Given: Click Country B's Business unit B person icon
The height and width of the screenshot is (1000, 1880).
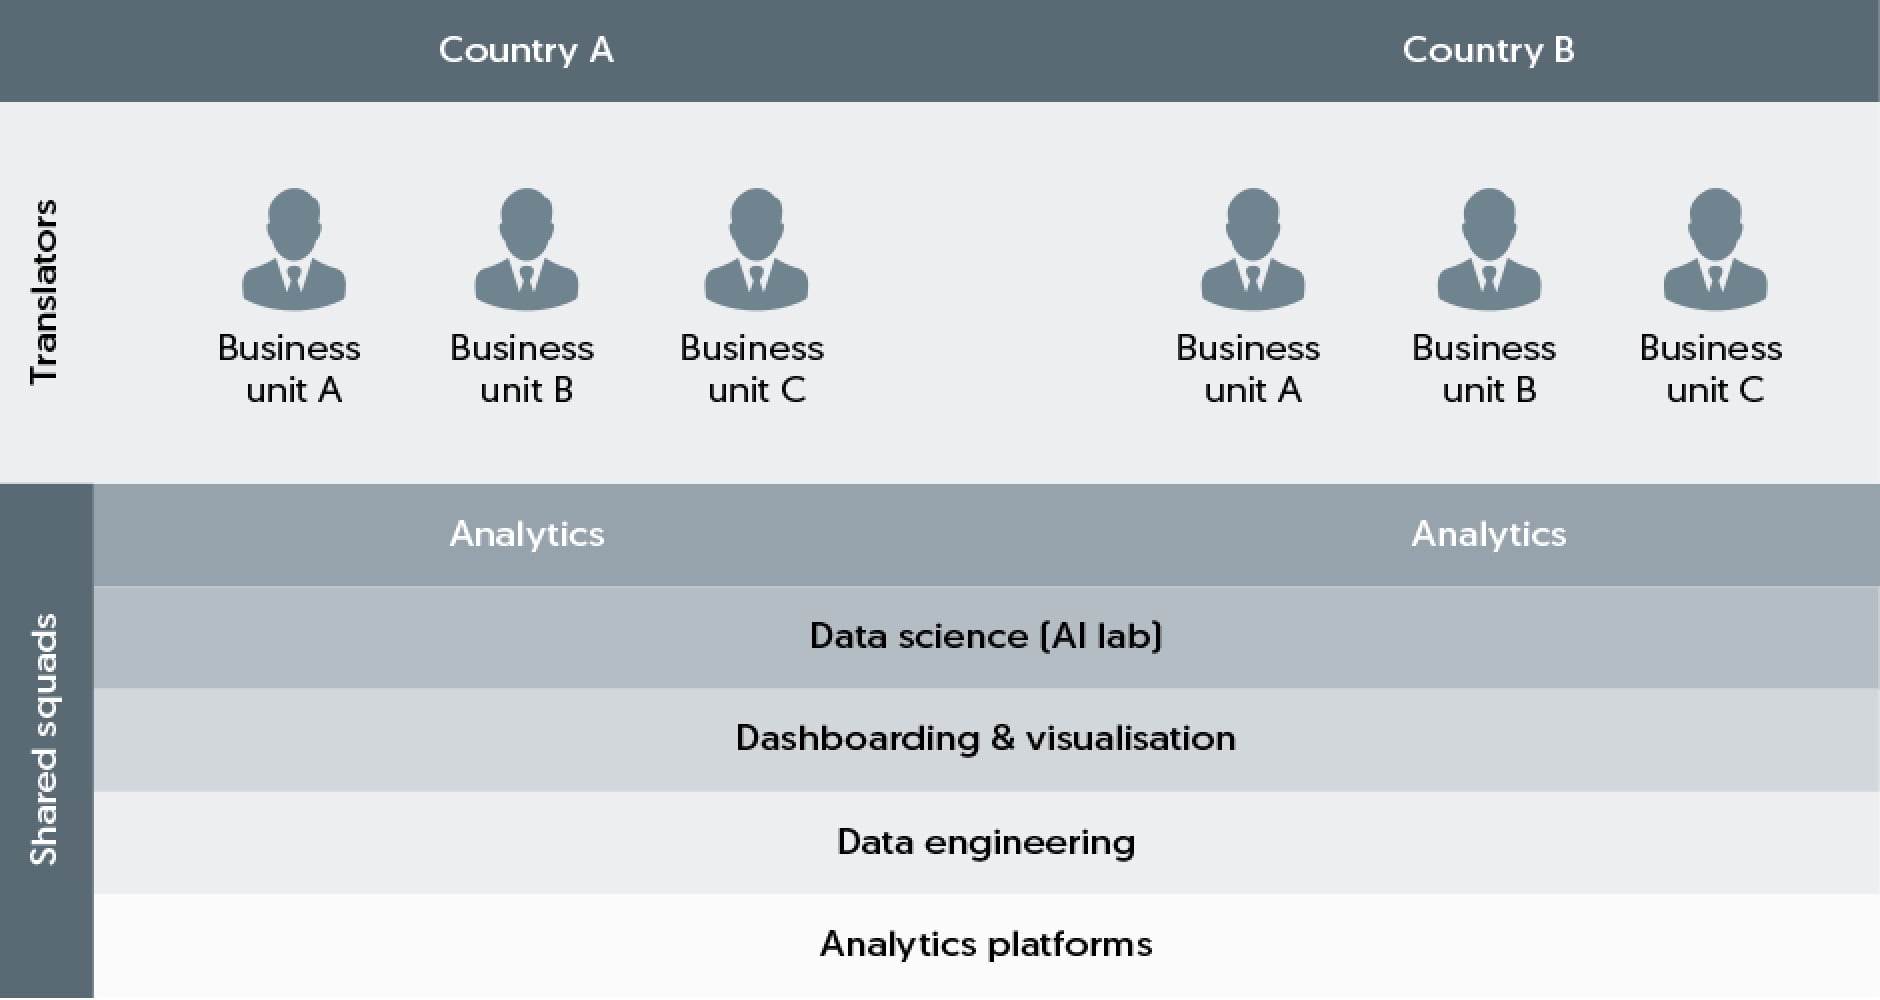Looking at the screenshot, I should (1488, 248).
